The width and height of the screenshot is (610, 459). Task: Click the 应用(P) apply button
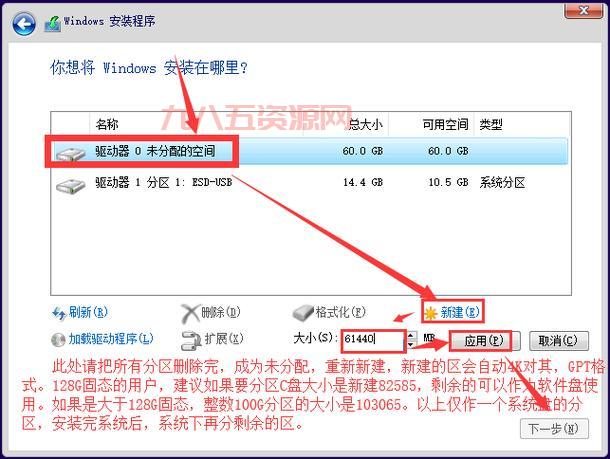[x=484, y=341]
